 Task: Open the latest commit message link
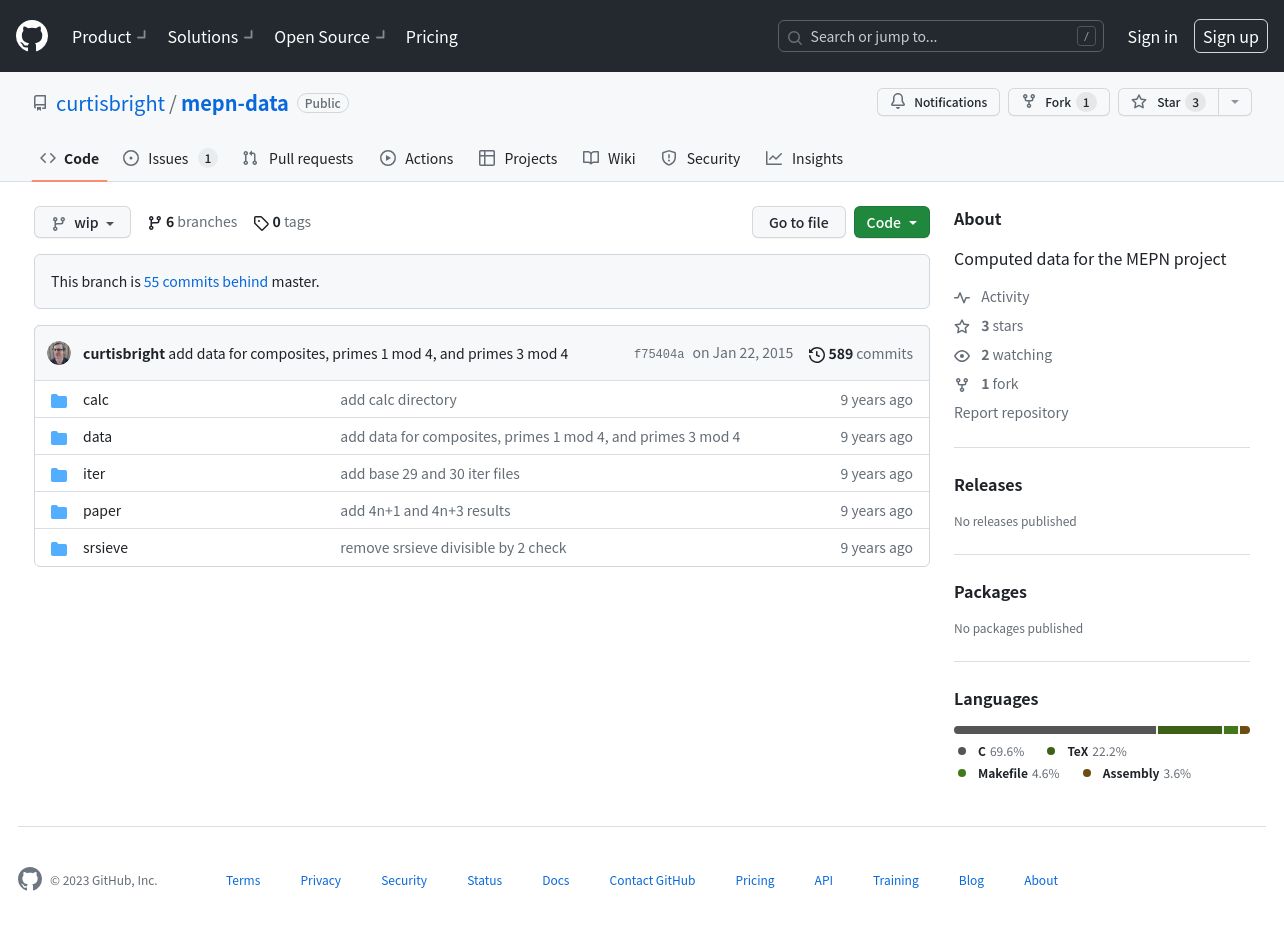[x=368, y=354]
